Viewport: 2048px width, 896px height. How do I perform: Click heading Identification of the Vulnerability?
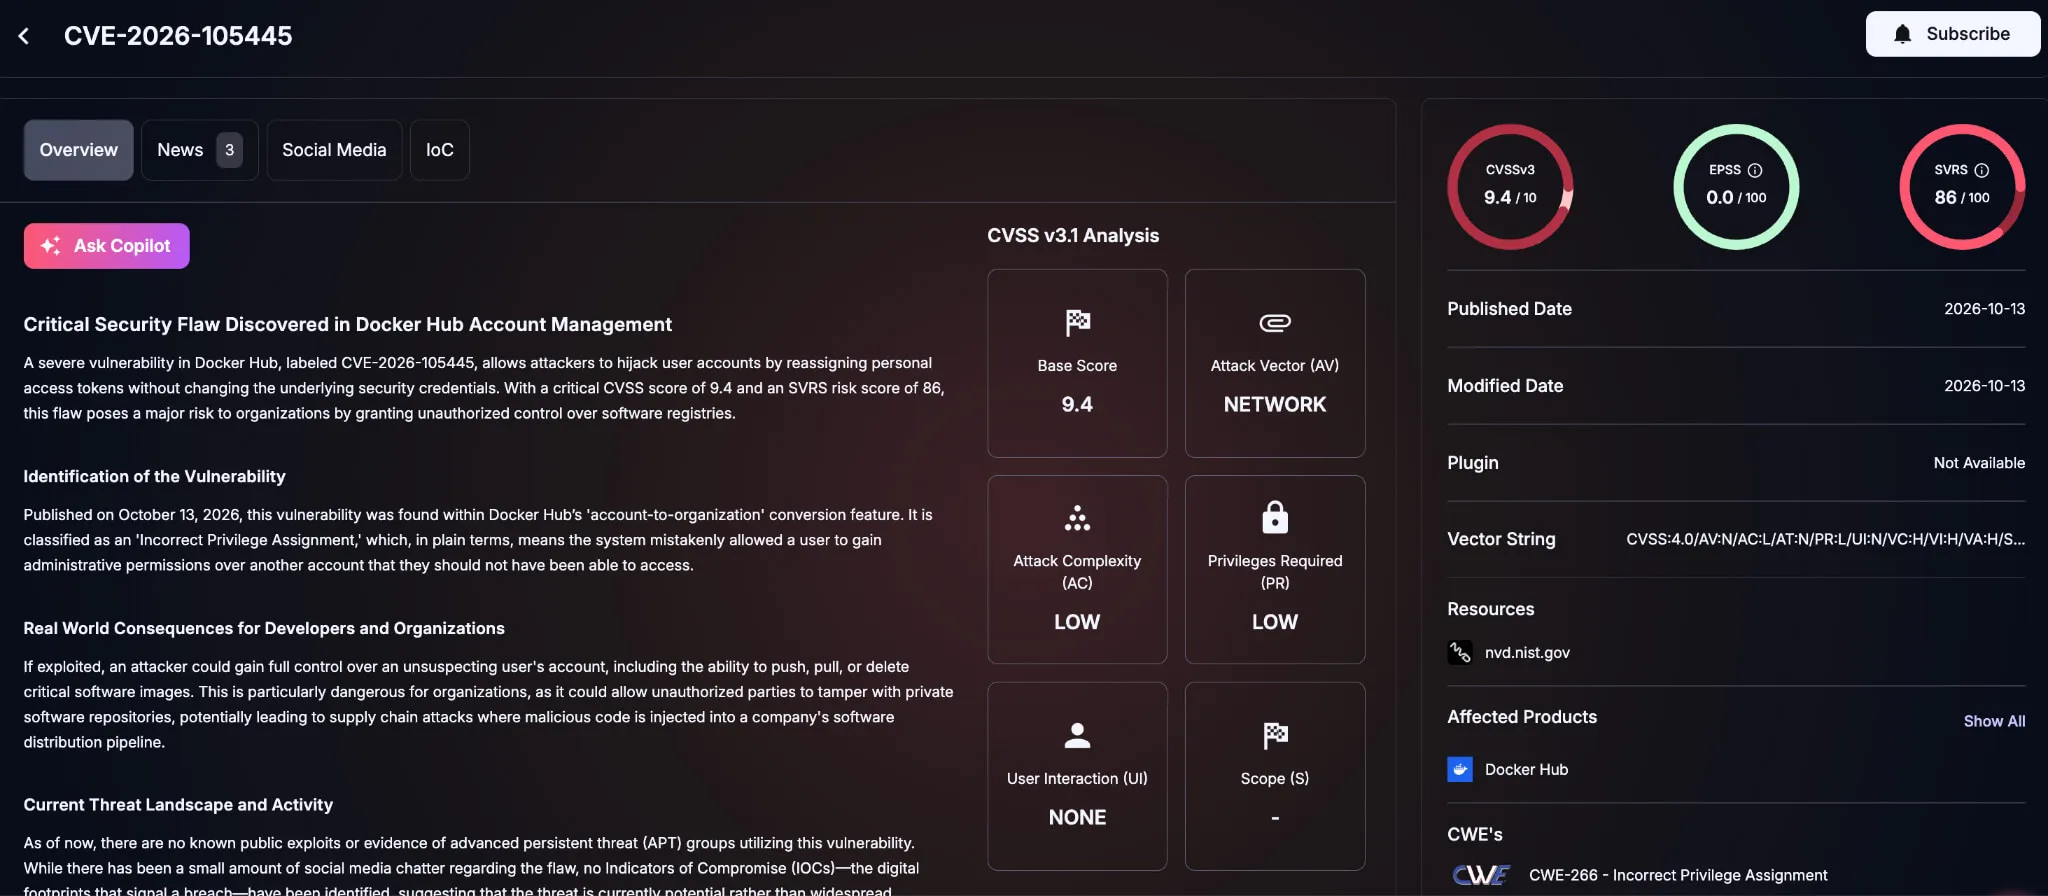pyautogui.click(x=154, y=477)
